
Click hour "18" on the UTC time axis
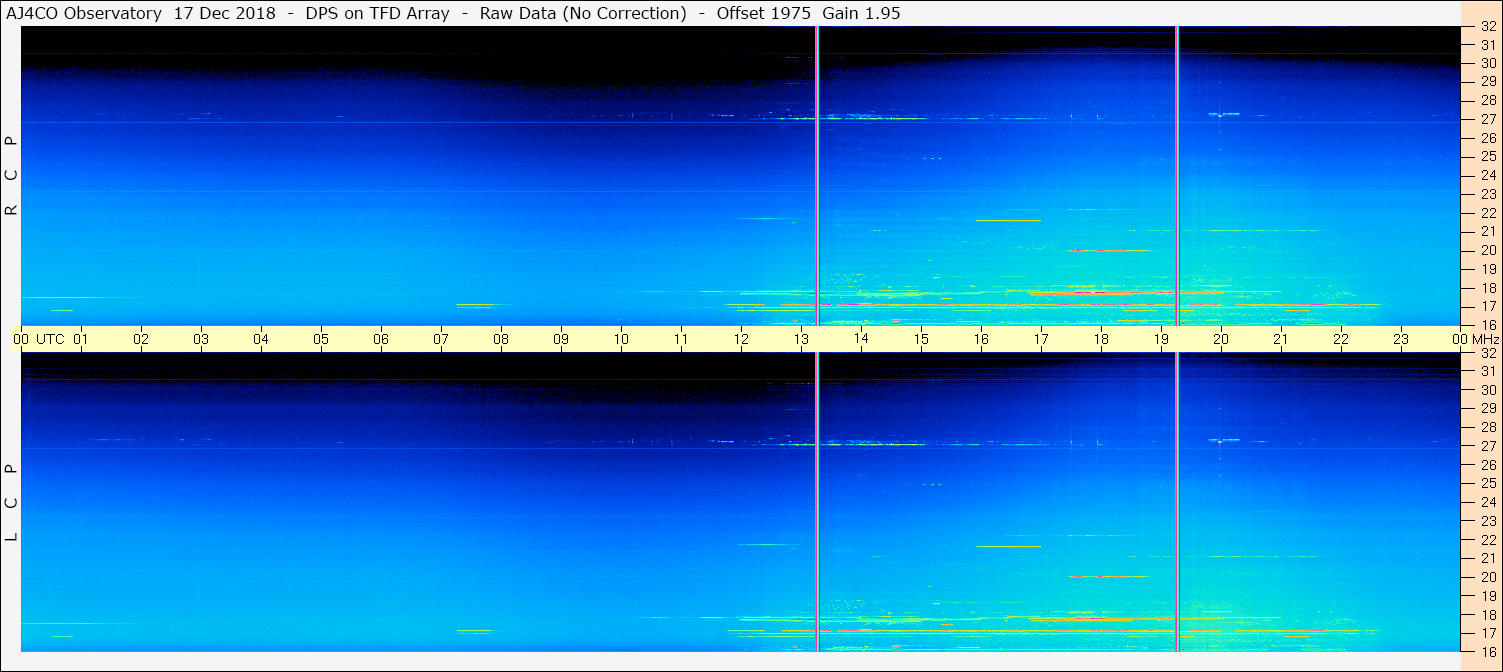coord(1101,339)
